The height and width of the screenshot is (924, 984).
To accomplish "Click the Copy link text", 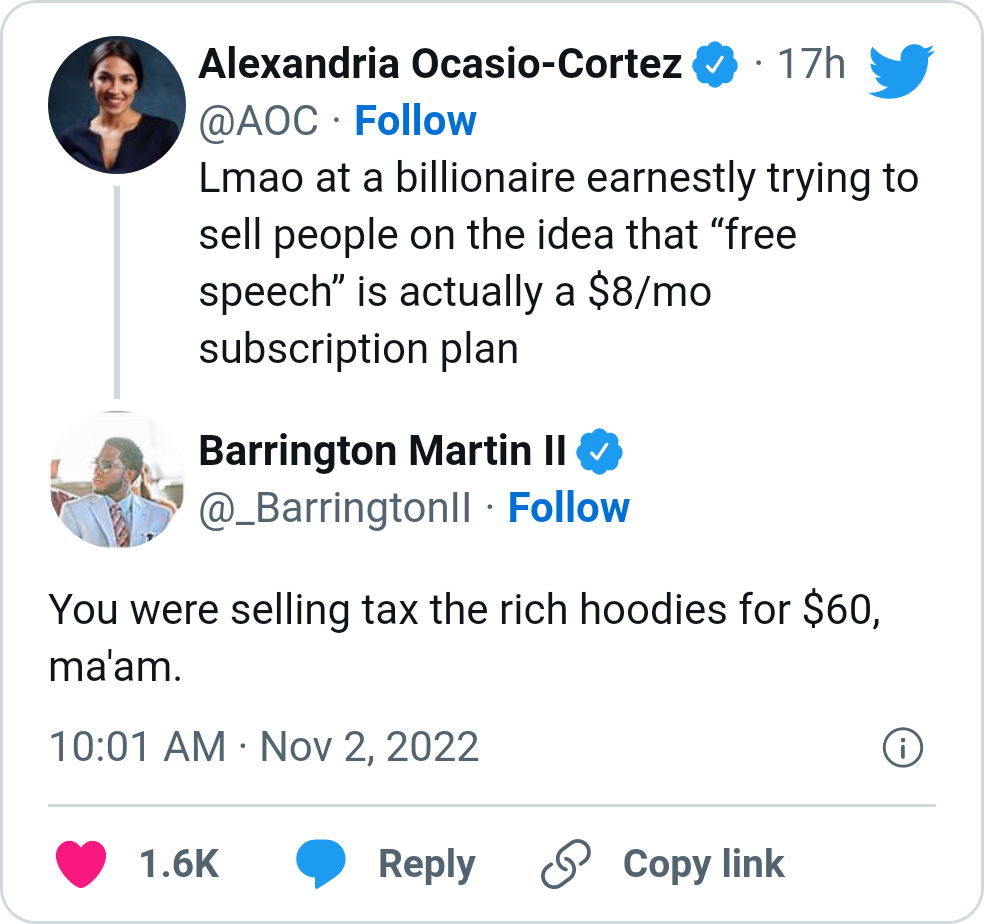I will point(703,865).
